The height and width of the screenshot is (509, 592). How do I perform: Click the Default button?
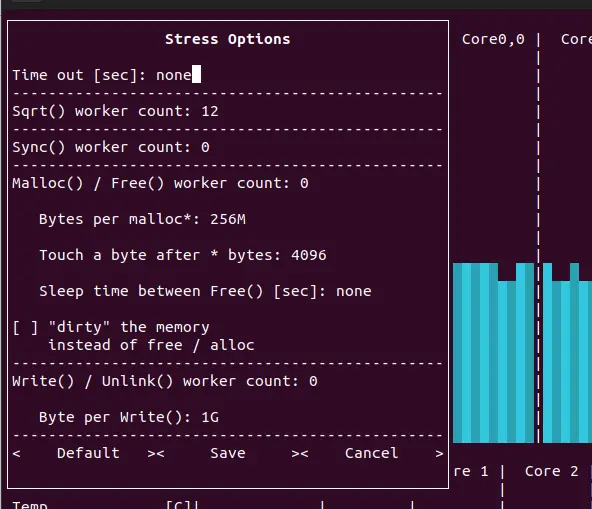tap(88, 453)
